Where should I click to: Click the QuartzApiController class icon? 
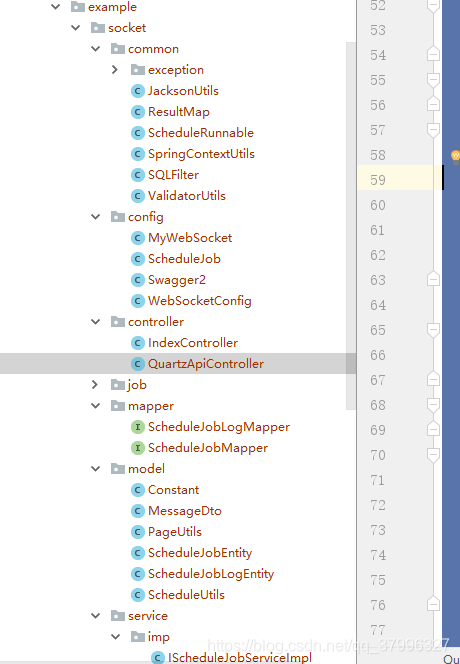[137, 364]
